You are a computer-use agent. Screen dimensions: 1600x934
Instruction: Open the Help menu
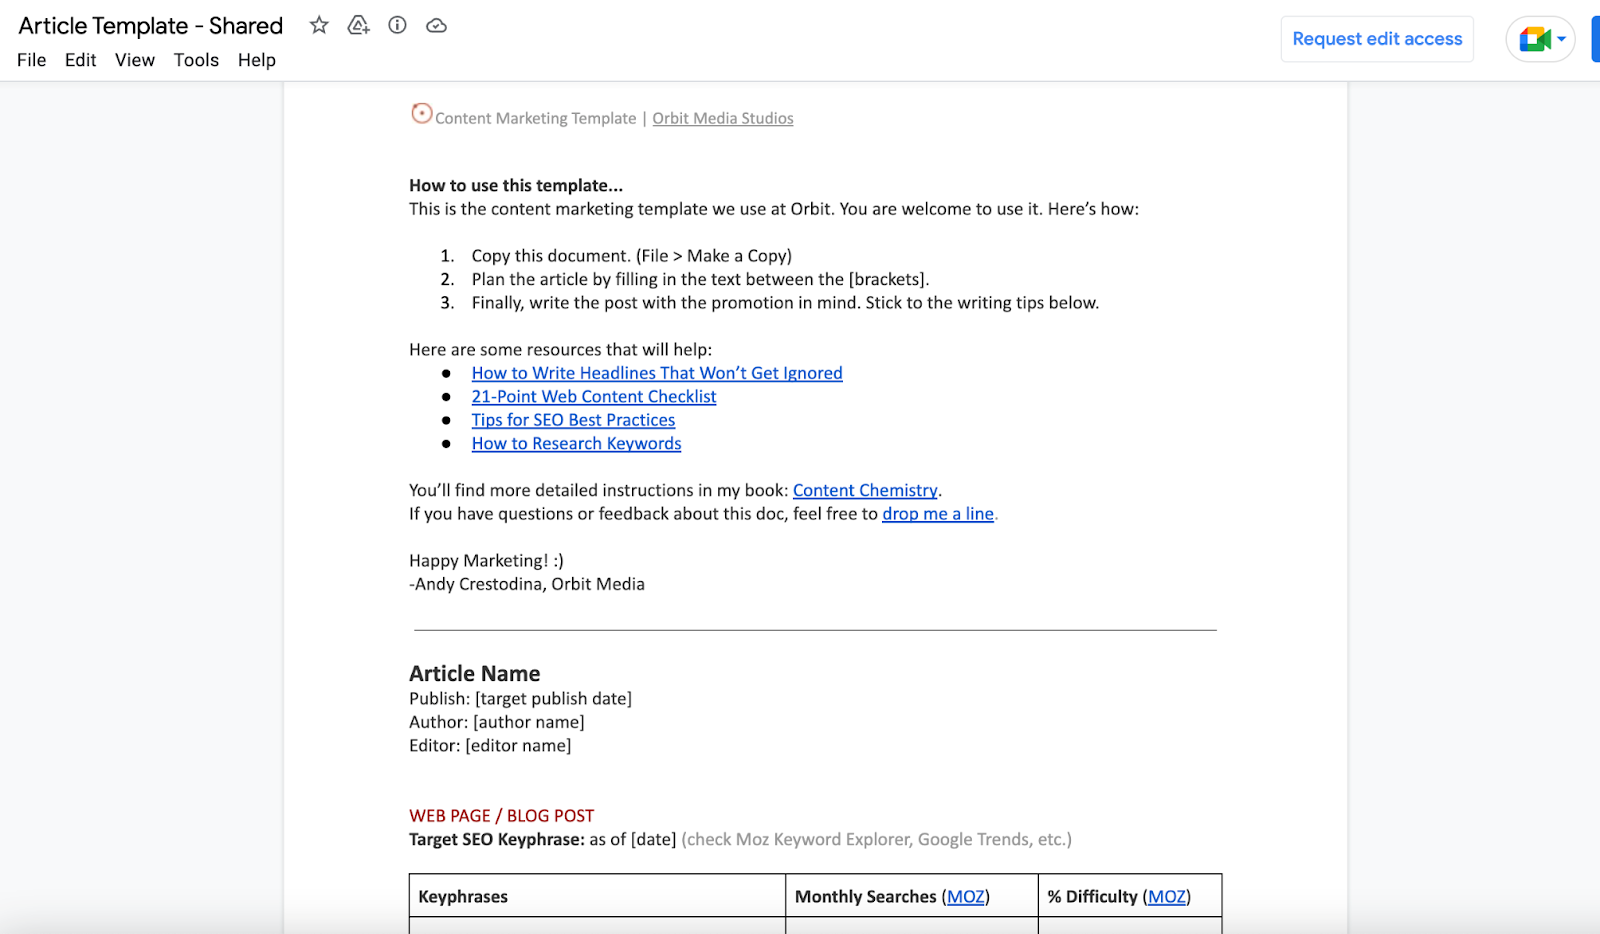(256, 60)
